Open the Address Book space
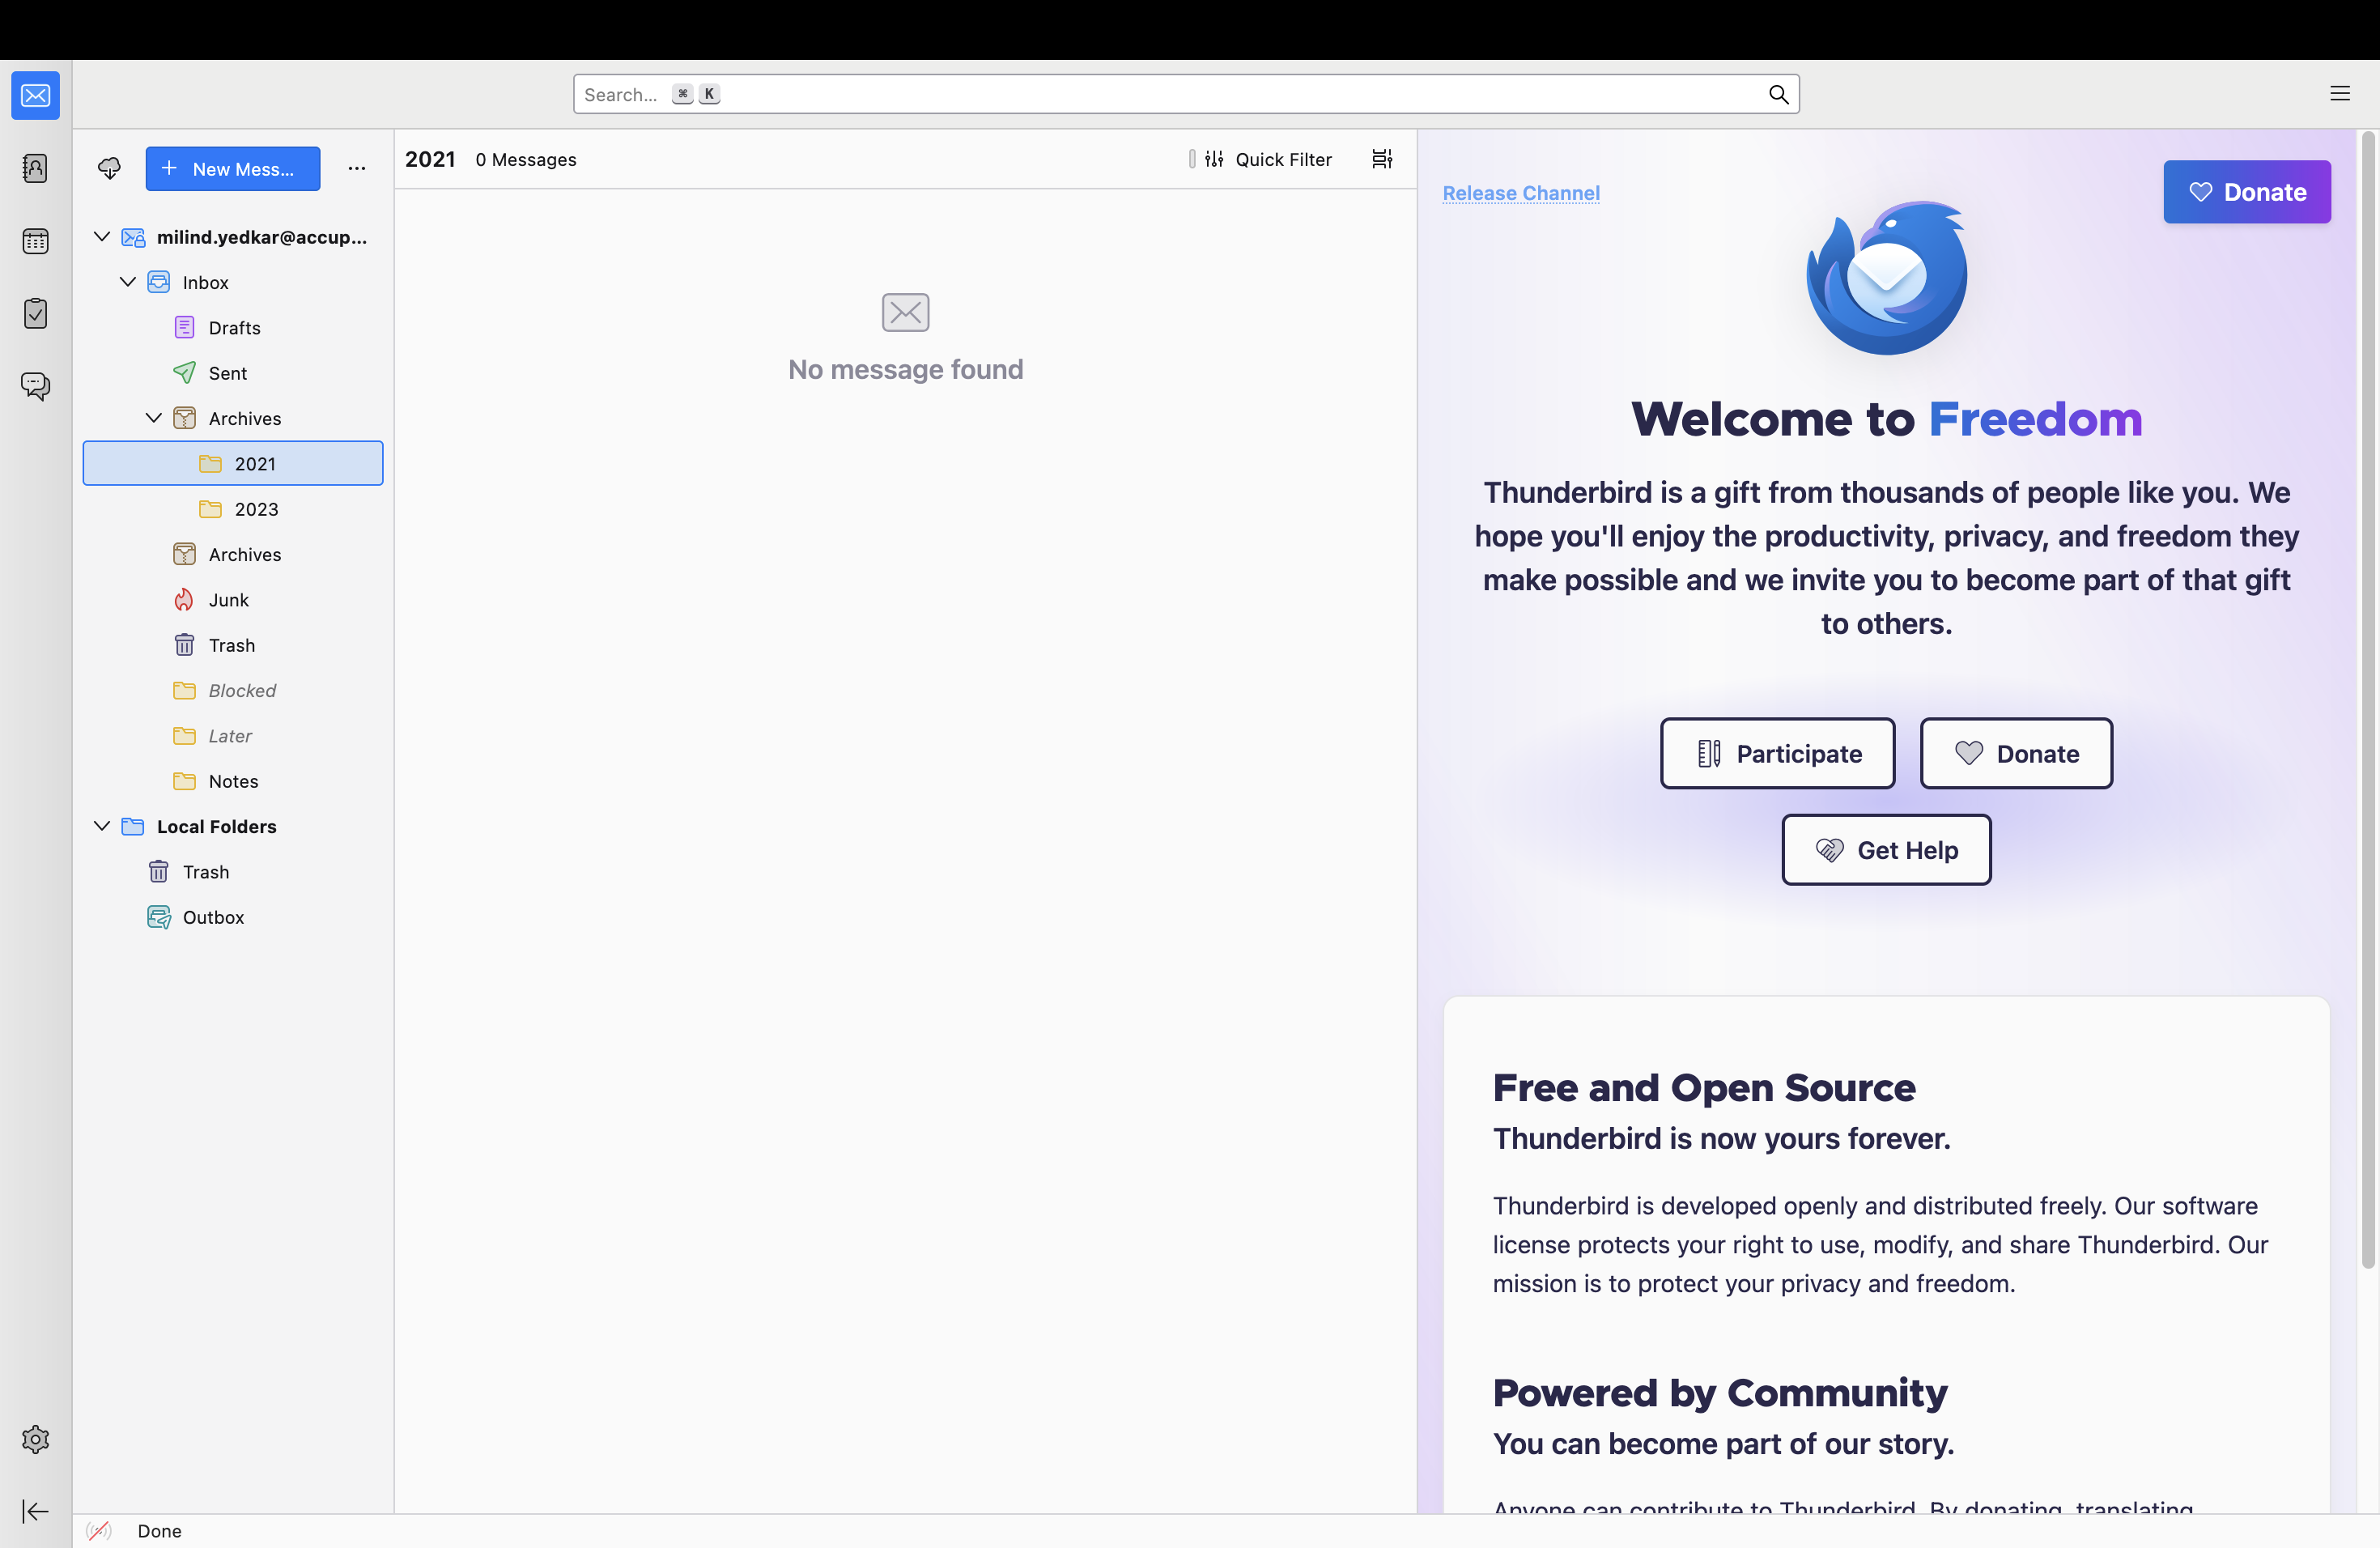 35,168
